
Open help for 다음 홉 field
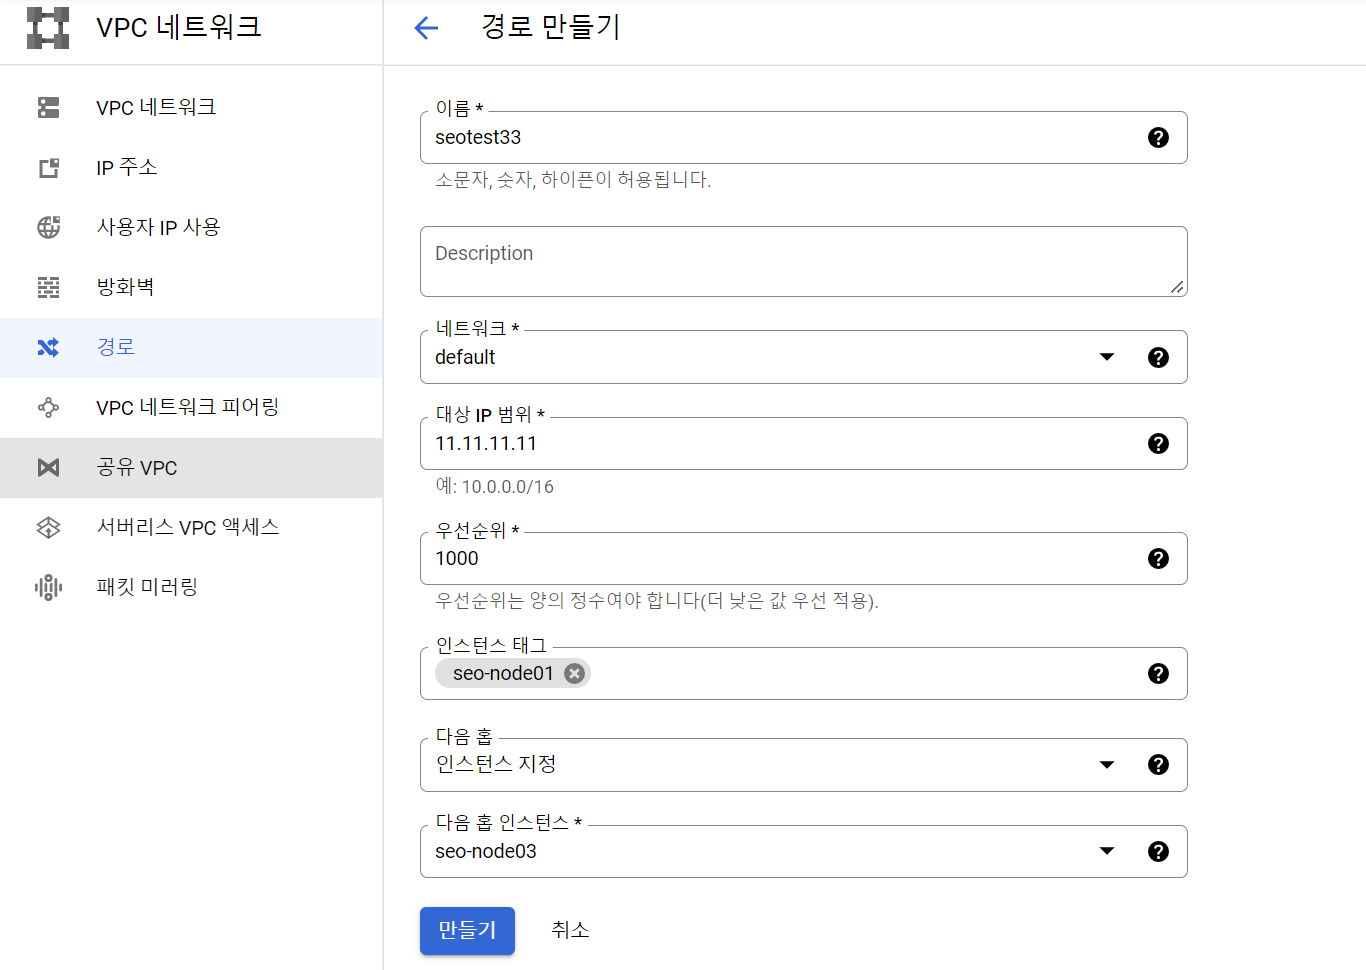tap(1158, 764)
